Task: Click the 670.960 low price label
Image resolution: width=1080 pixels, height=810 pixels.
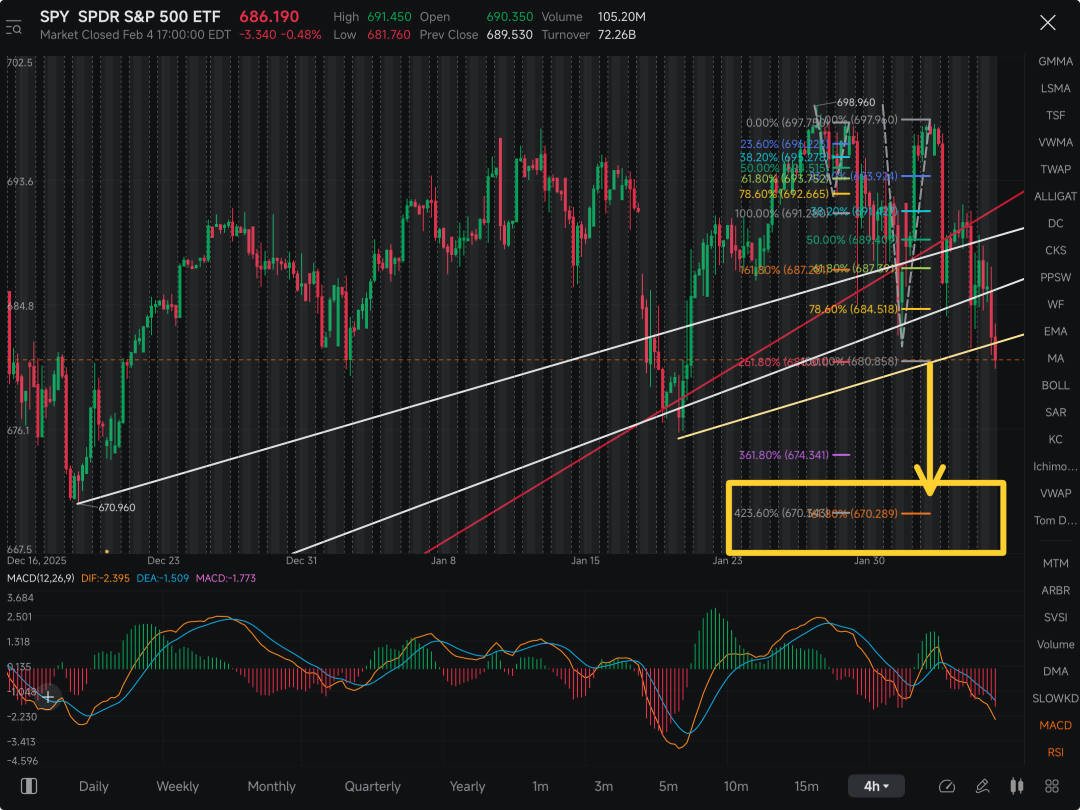Action: (116, 508)
